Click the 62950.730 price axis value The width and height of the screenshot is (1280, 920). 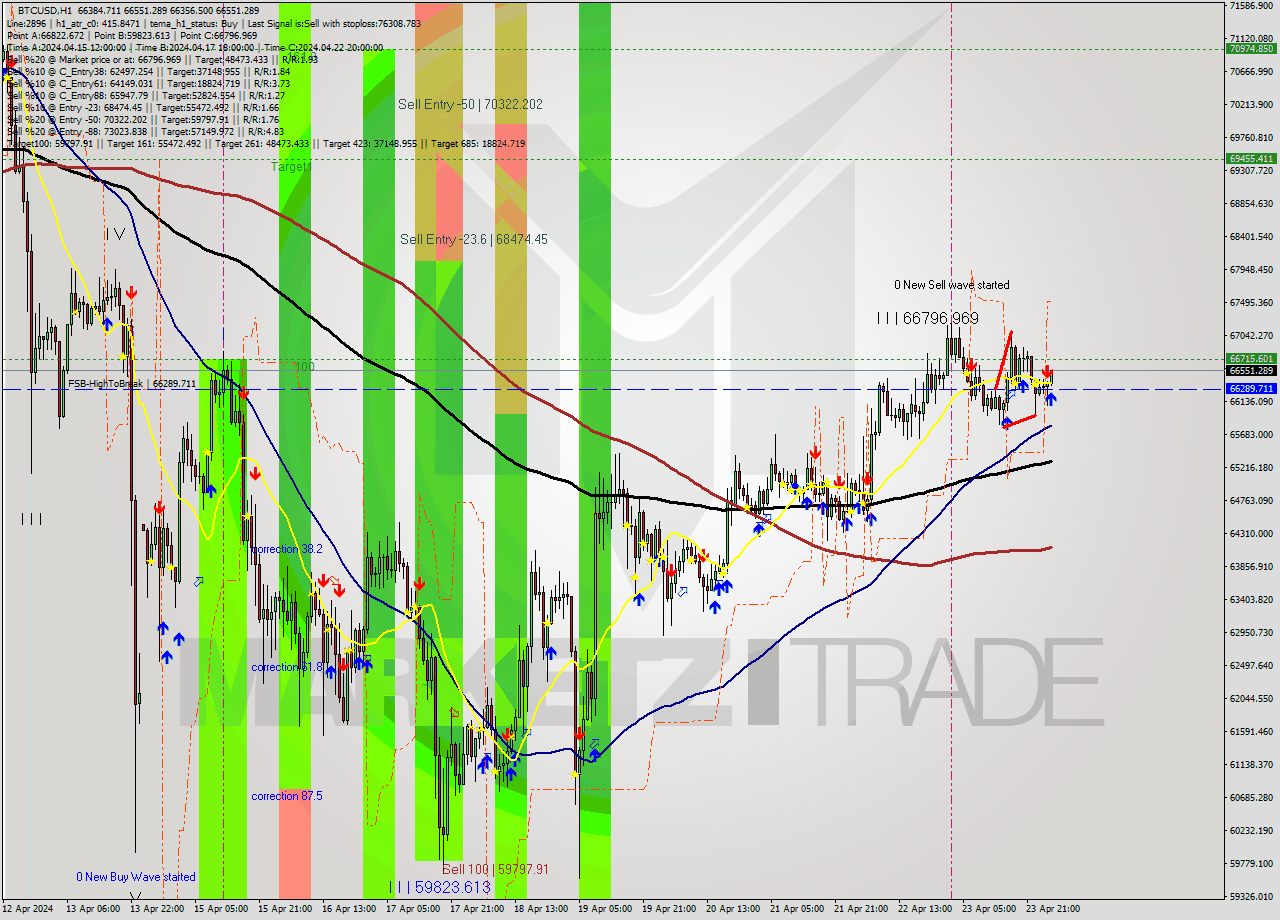coord(1250,633)
